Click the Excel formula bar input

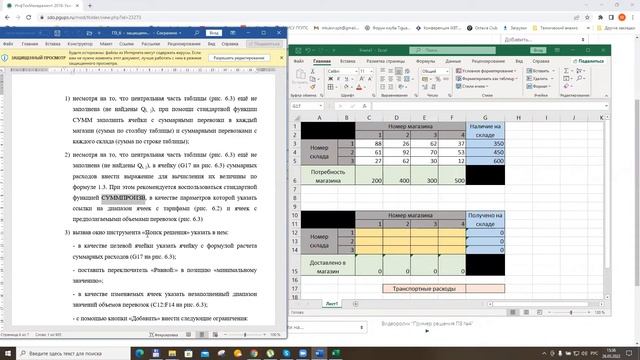click(x=487, y=106)
